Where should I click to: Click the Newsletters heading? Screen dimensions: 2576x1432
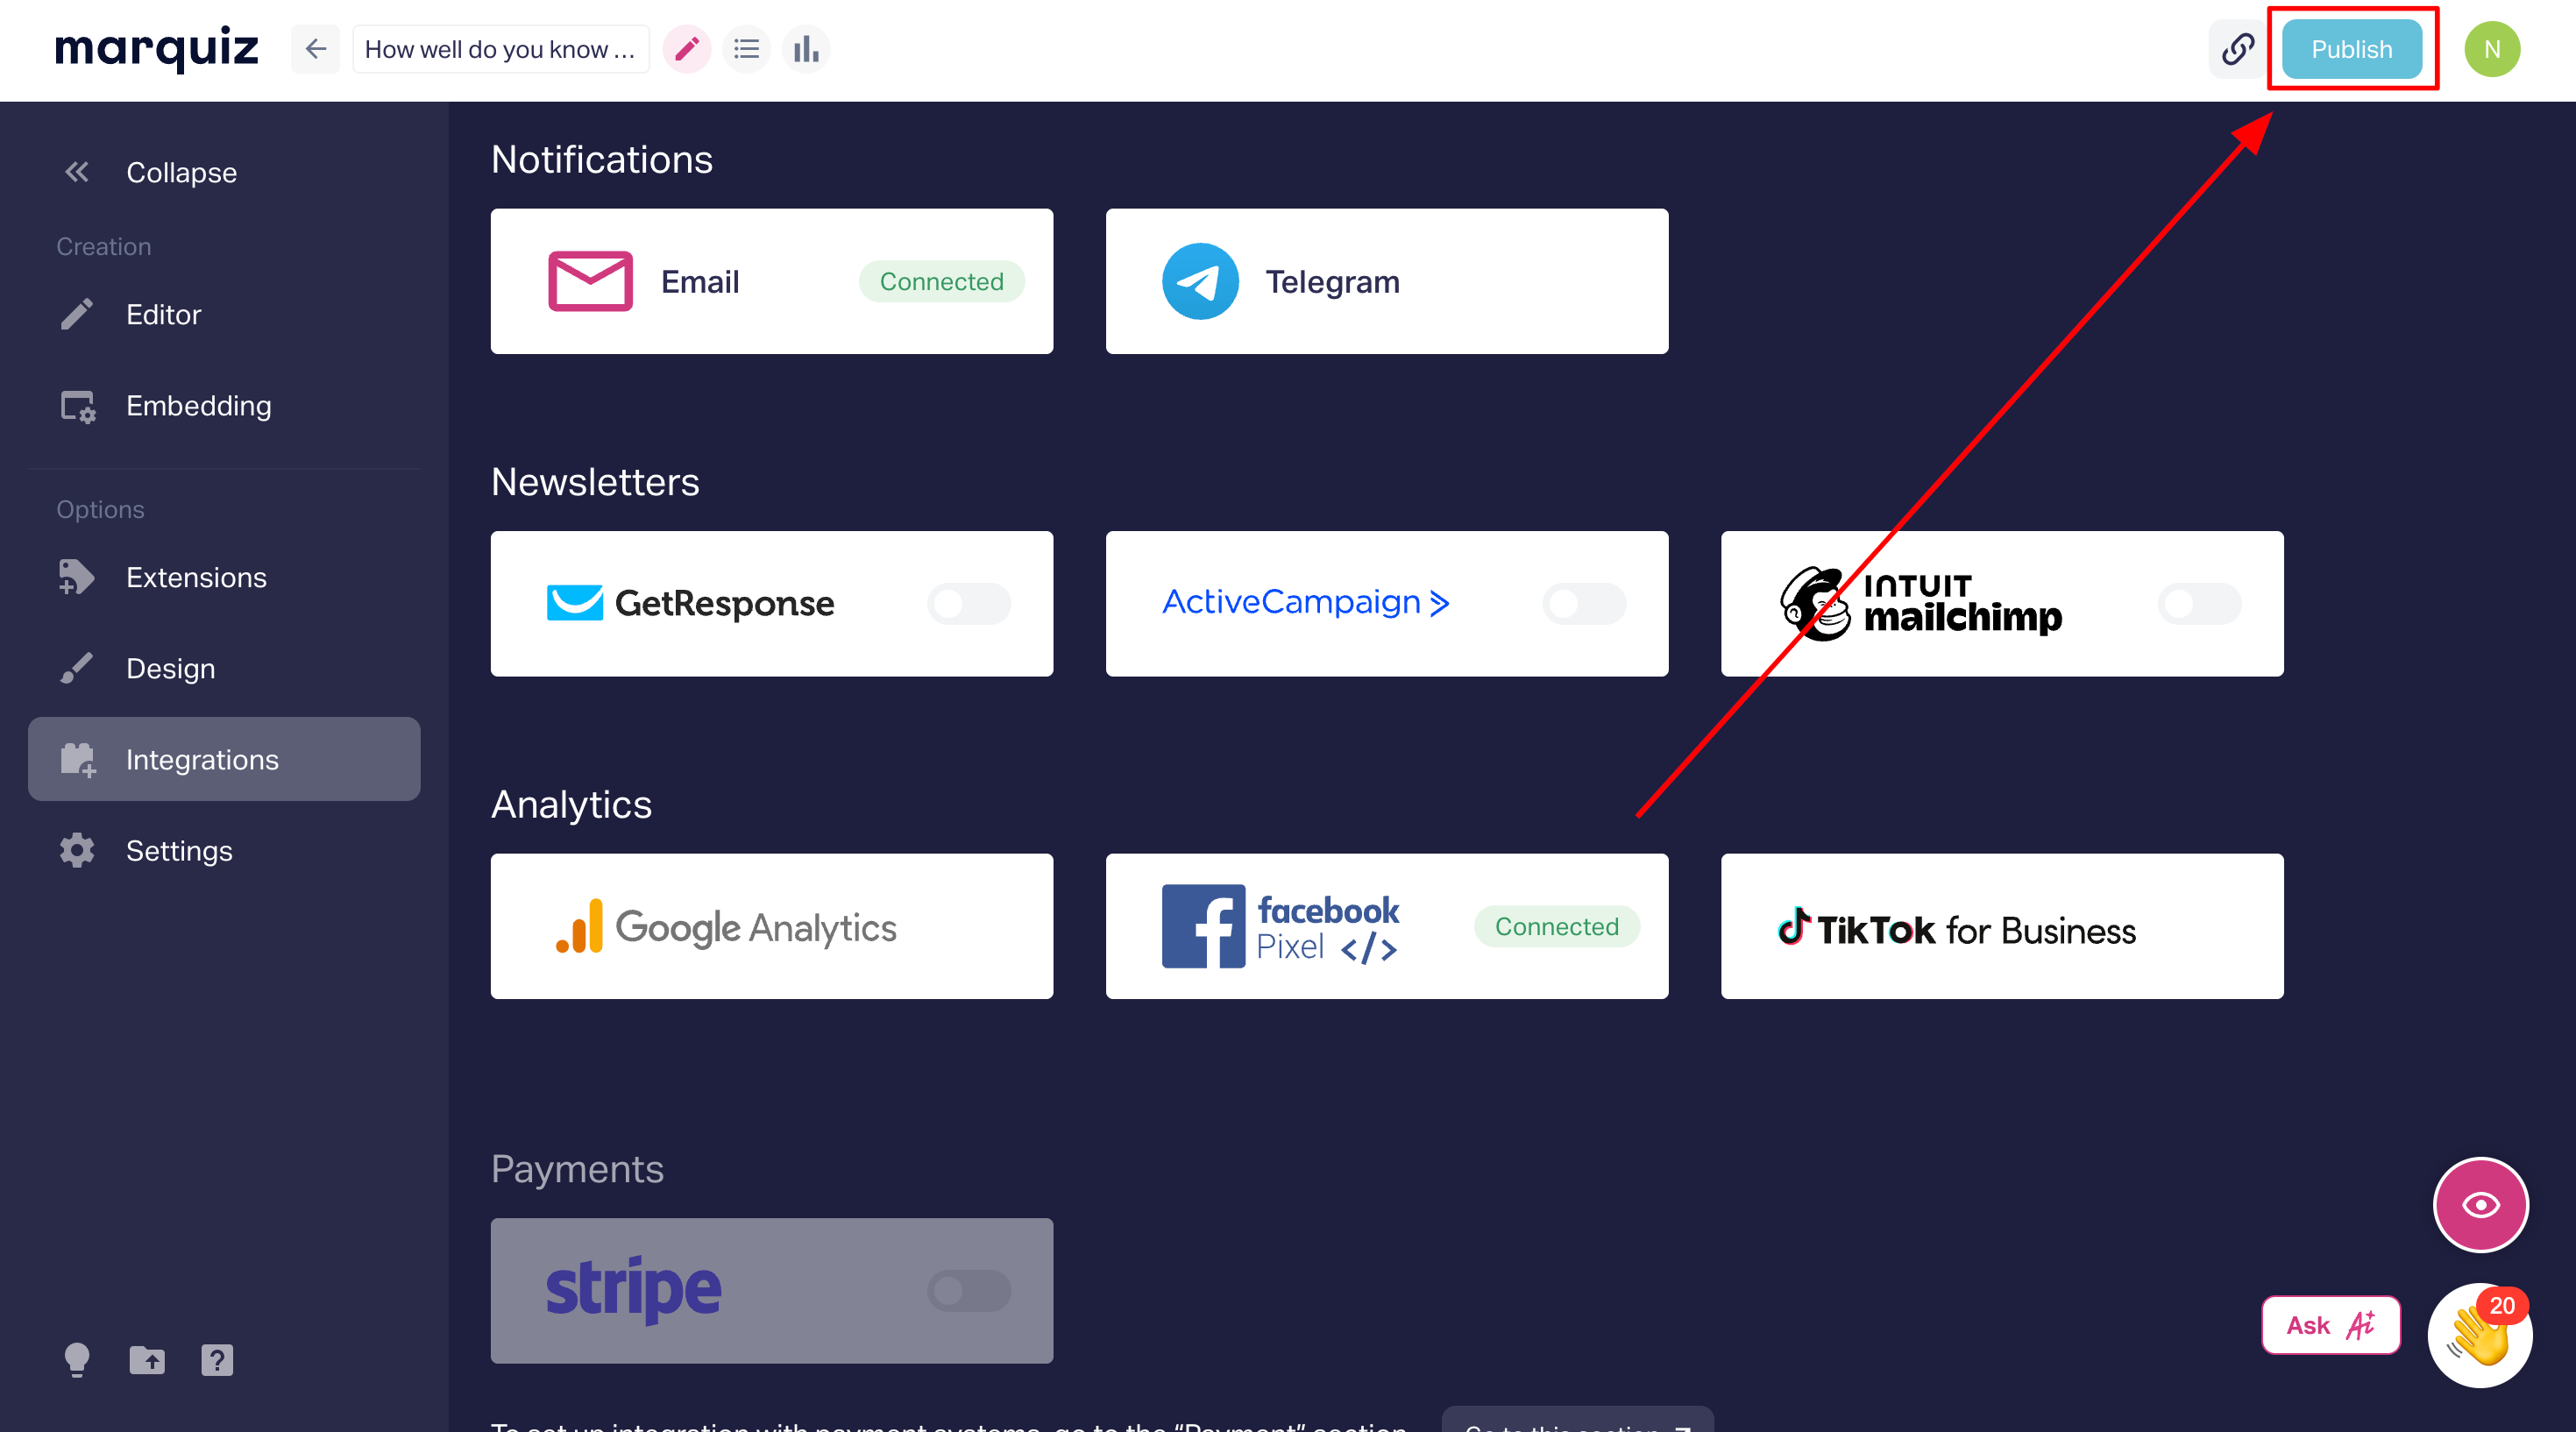coord(595,482)
